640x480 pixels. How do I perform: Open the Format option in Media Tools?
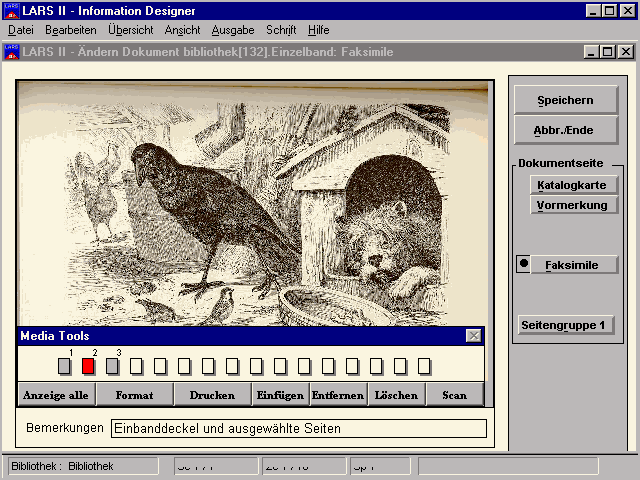[x=135, y=395]
